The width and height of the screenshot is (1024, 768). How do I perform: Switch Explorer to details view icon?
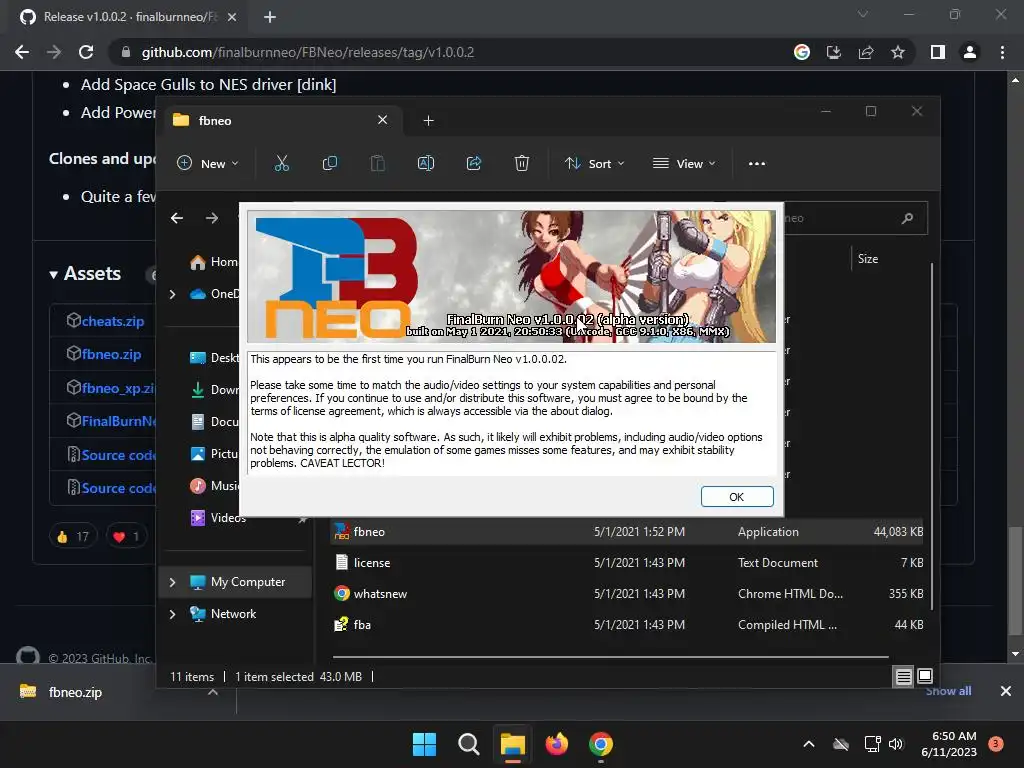point(904,677)
